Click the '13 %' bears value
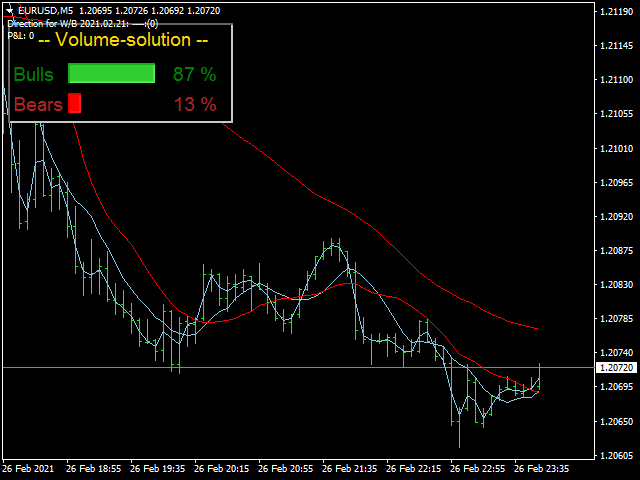Viewport: 640px width, 480px height. [x=196, y=104]
